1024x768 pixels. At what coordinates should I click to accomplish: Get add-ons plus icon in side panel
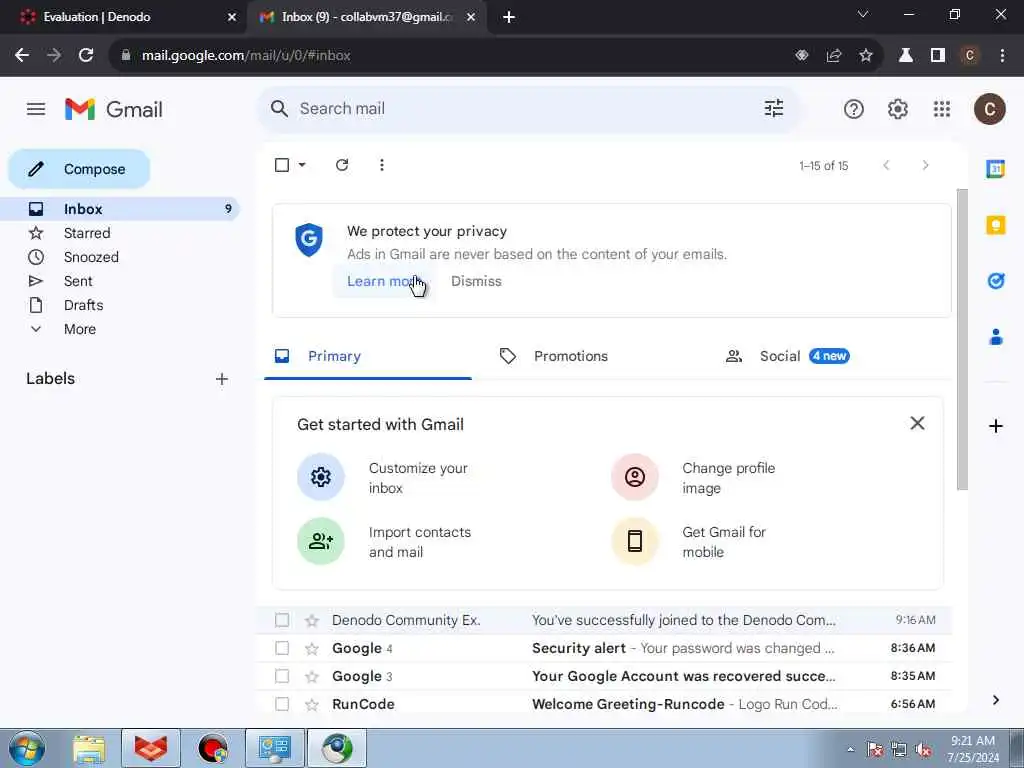click(995, 426)
